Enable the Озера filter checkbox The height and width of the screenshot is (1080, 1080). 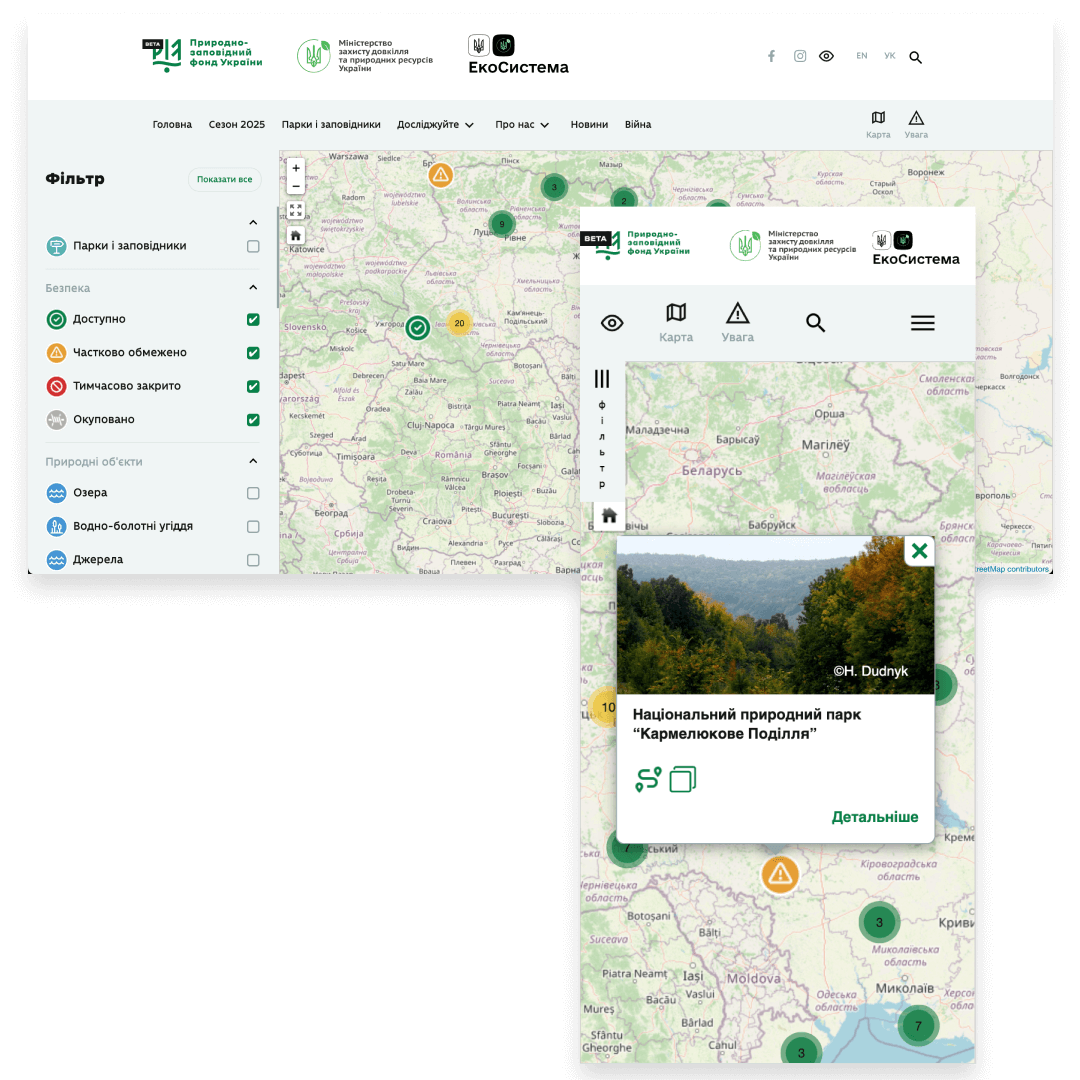[253, 493]
